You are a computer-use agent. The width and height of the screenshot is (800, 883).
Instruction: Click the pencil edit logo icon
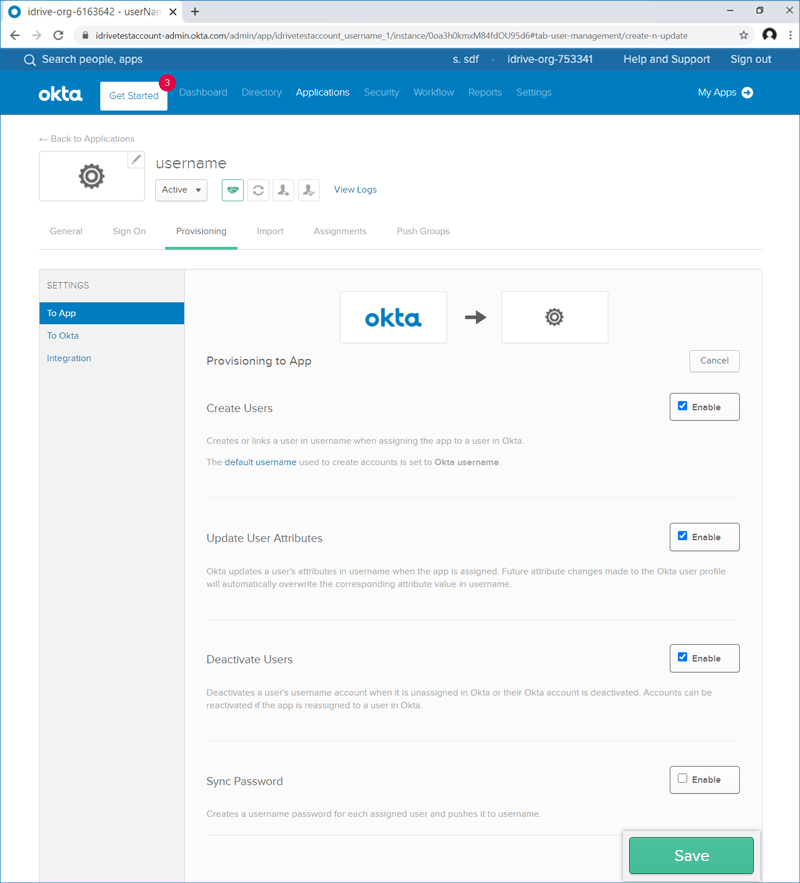tap(136, 160)
